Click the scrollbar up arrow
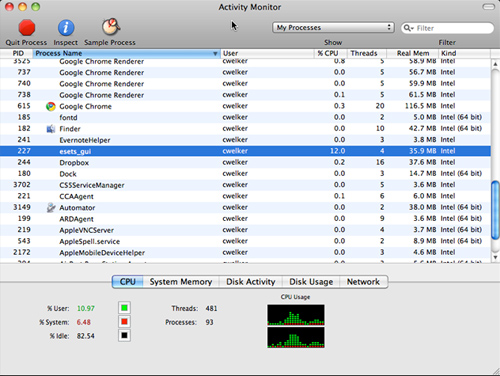The height and width of the screenshot is (376, 500). point(495,64)
